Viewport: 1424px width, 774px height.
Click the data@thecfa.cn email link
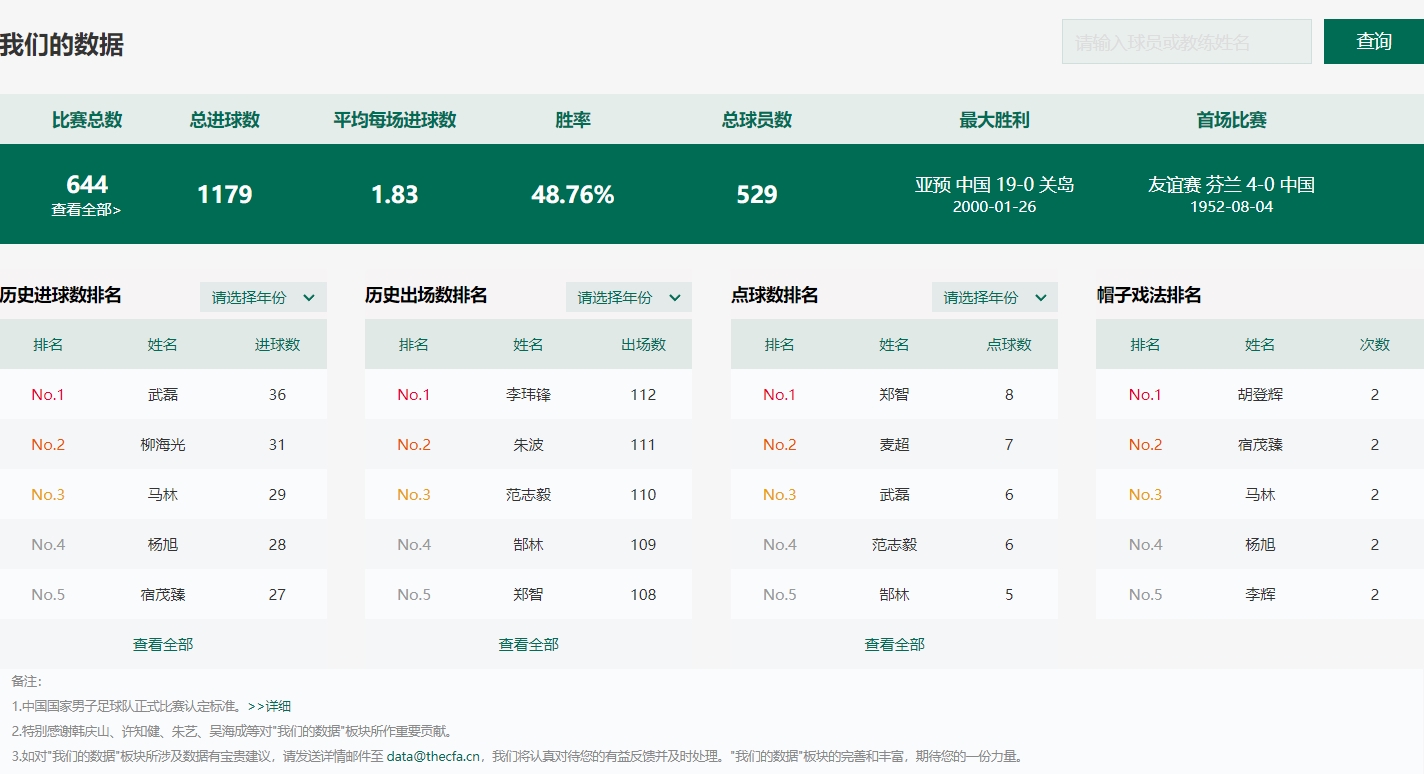click(x=433, y=756)
